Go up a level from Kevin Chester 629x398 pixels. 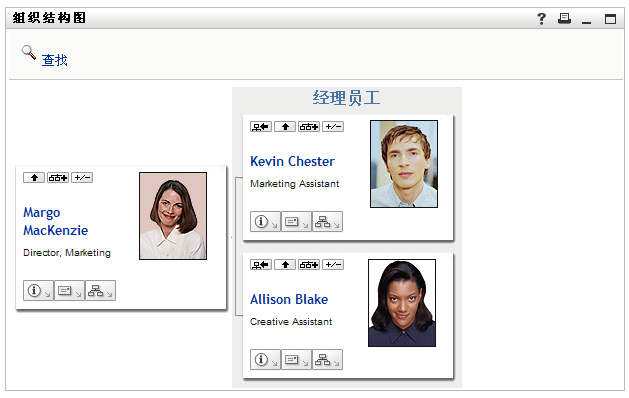click(285, 127)
